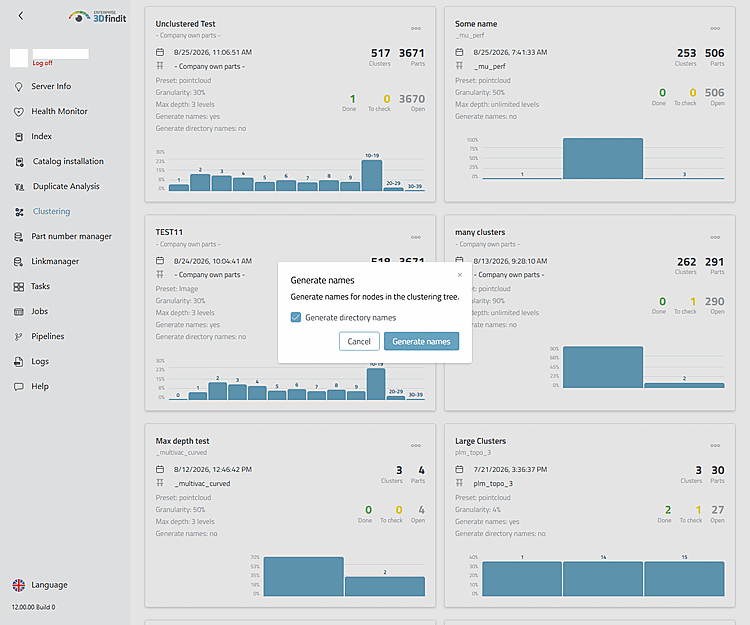This screenshot has width=750, height=625.
Task: Open Pipelines section
Action: point(48,337)
